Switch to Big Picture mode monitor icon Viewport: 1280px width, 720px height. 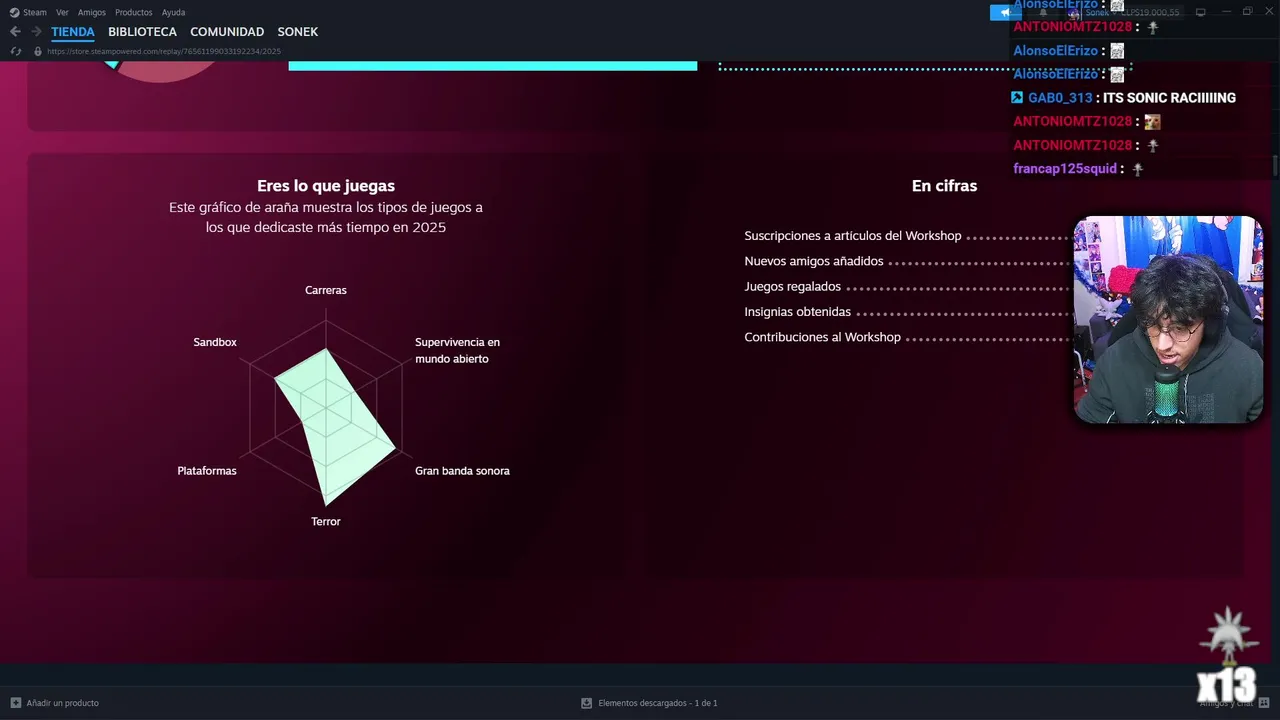coord(1201,12)
